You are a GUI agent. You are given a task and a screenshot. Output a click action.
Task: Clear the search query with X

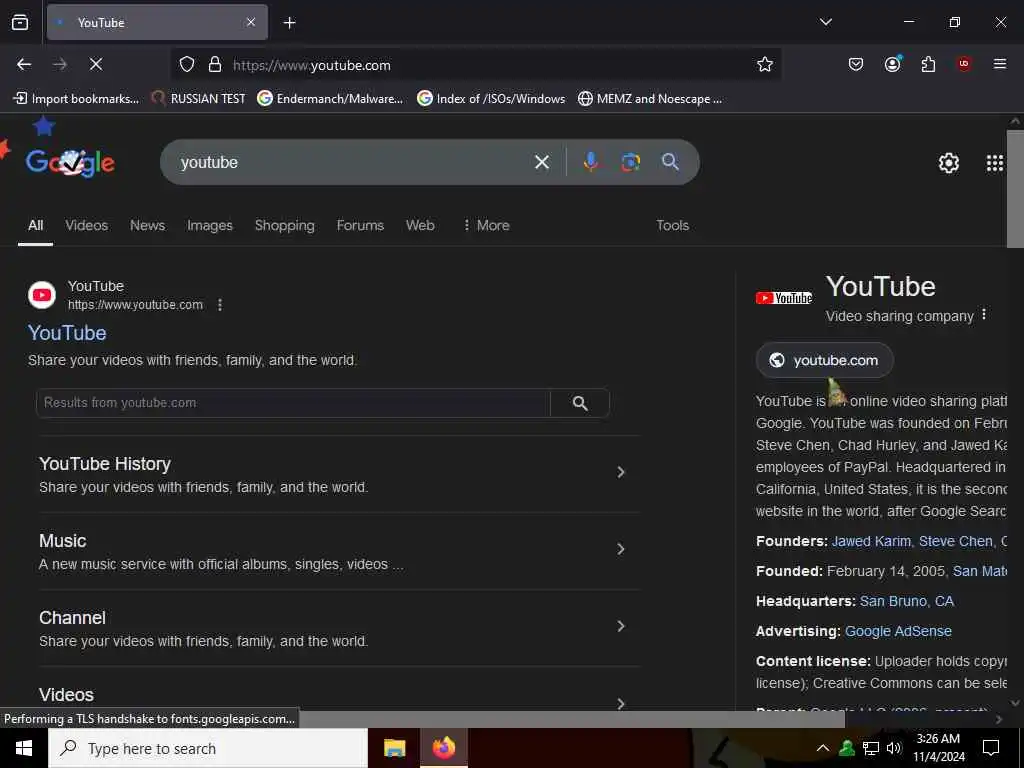pyautogui.click(x=542, y=162)
